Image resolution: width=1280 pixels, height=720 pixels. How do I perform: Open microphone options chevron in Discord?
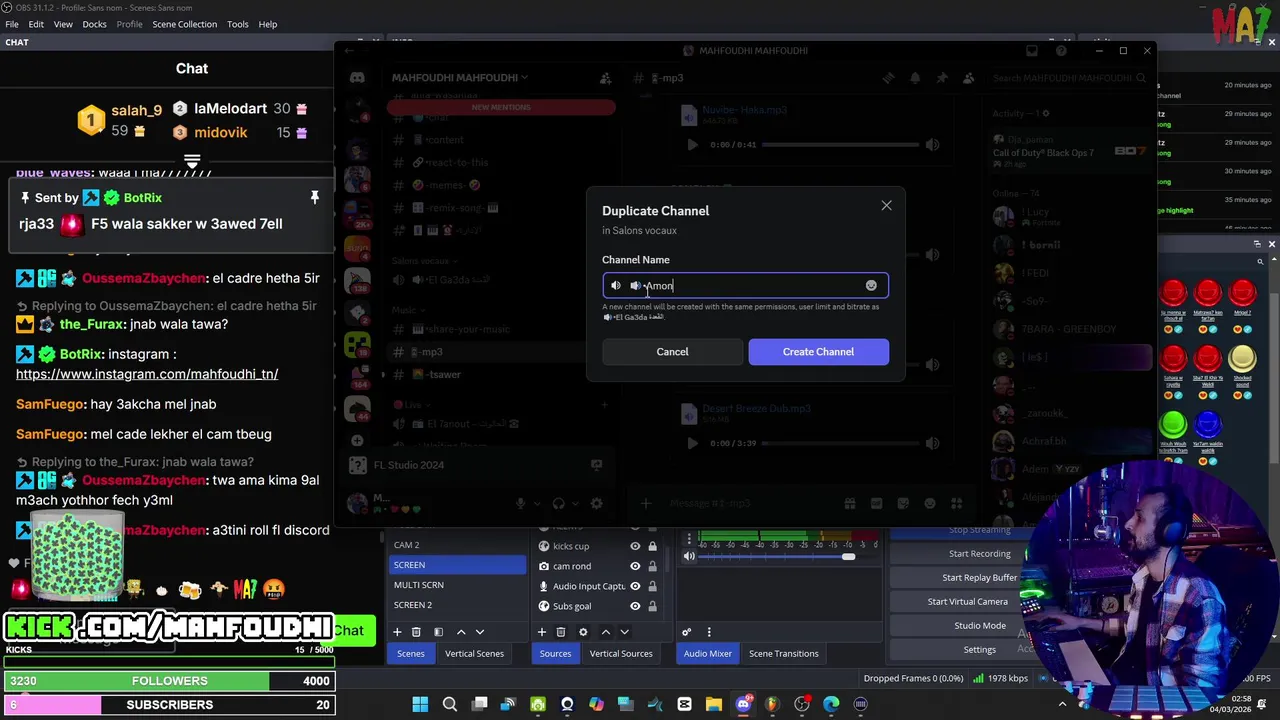point(535,504)
